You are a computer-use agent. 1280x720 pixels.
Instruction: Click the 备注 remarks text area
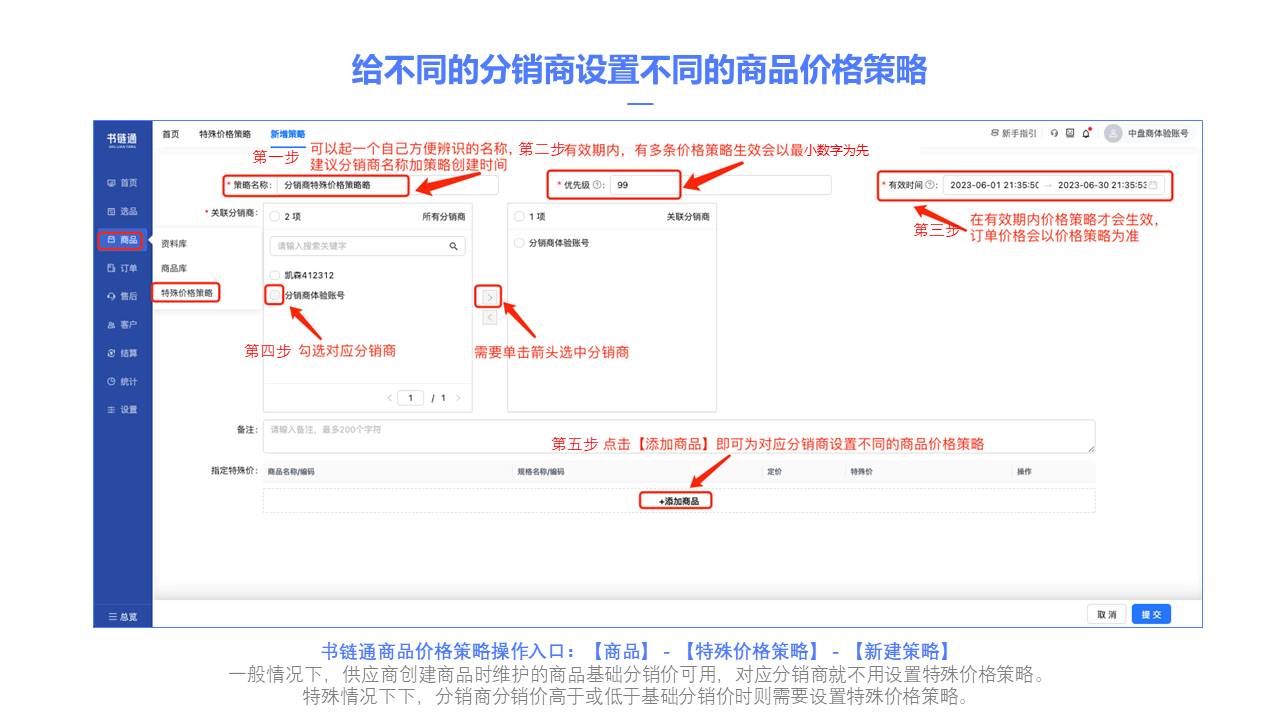(679, 436)
